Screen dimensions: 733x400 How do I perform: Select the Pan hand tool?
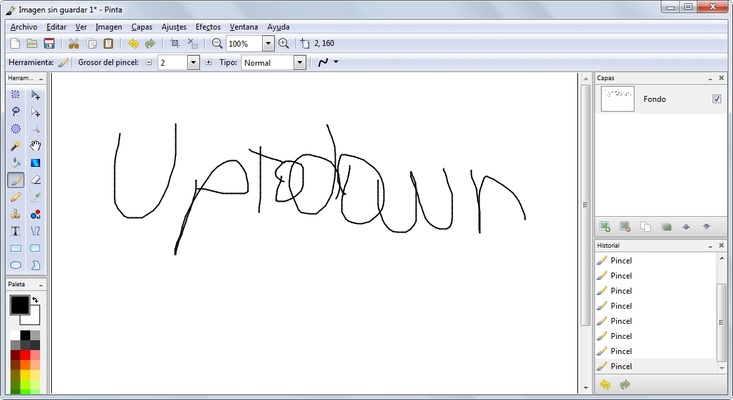pos(35,146)
